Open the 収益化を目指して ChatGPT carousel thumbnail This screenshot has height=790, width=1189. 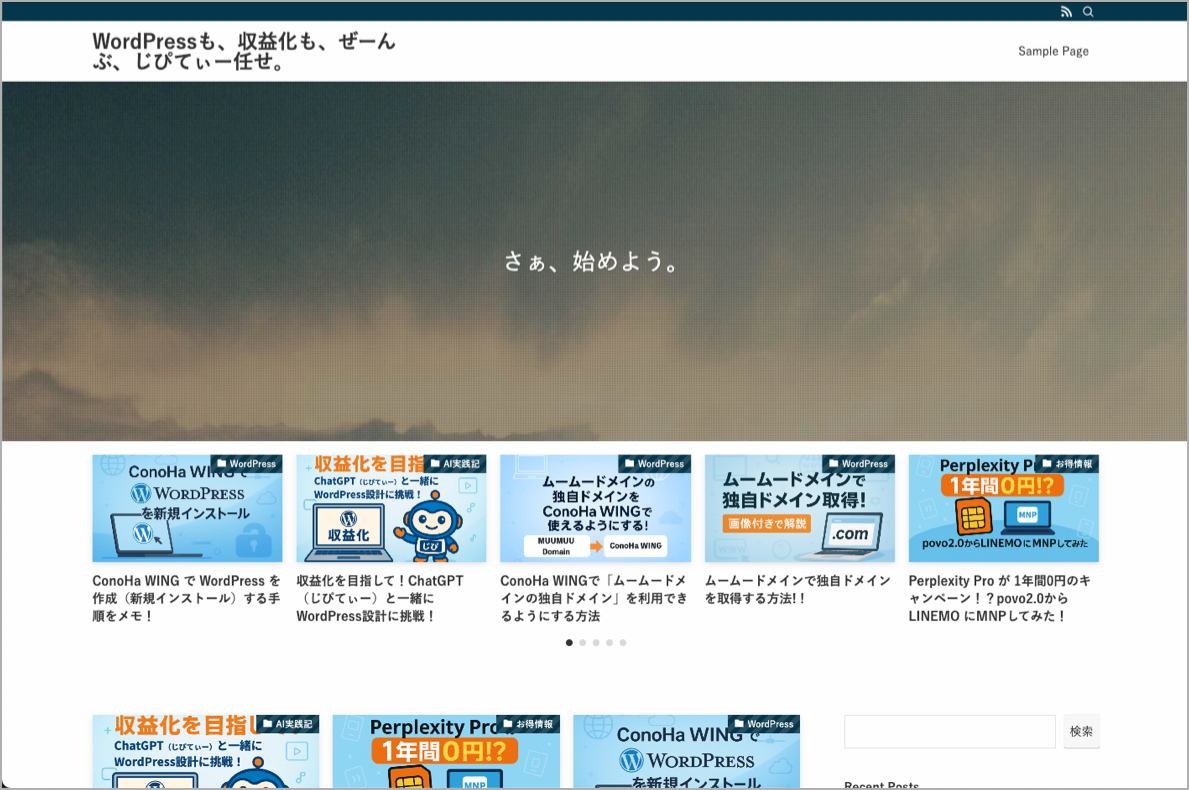[391, 508]
